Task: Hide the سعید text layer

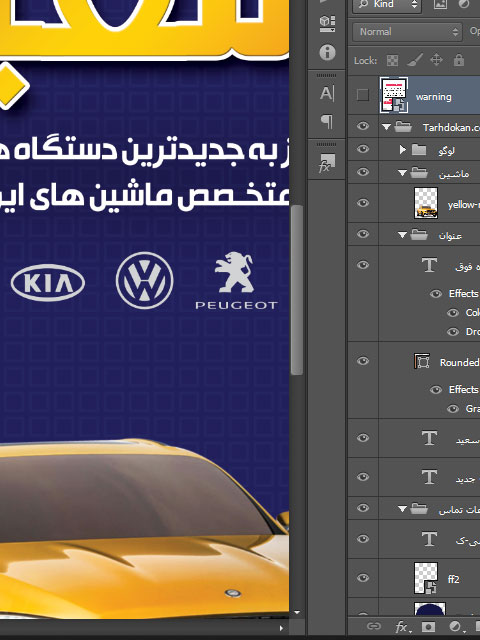Action: click(362, 438)
